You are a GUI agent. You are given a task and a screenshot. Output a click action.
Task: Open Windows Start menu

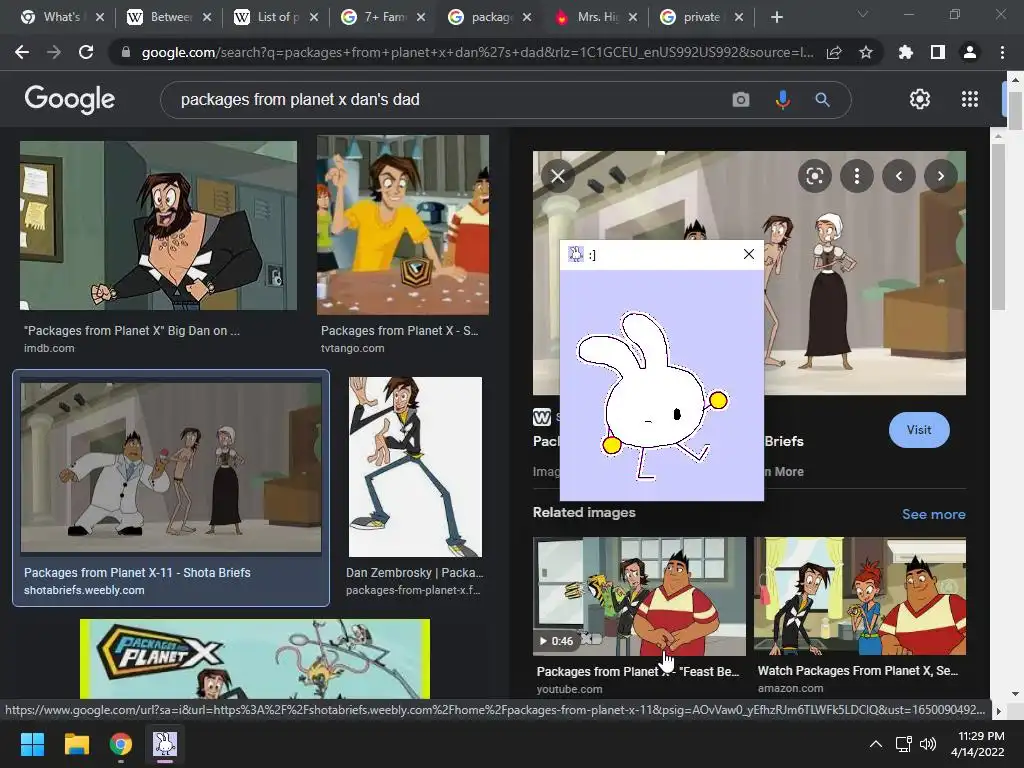tap(32, 744)
